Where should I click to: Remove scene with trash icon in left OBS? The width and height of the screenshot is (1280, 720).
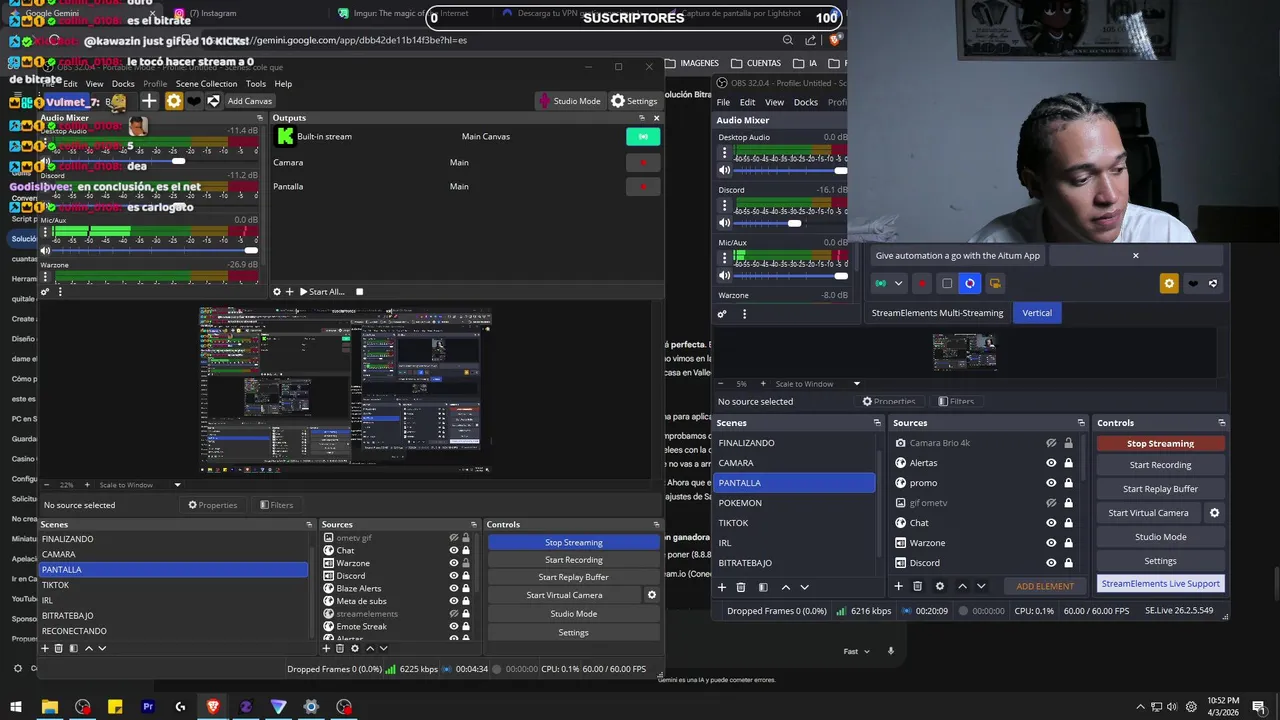58,648
